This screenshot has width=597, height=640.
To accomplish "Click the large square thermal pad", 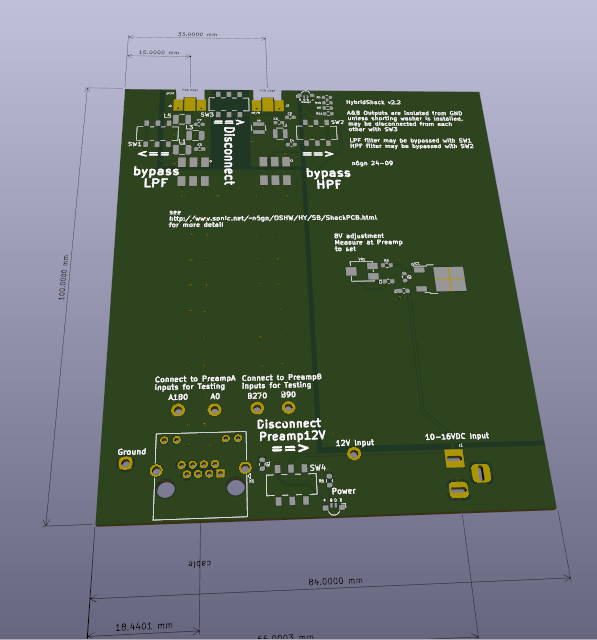I will 449,279.
